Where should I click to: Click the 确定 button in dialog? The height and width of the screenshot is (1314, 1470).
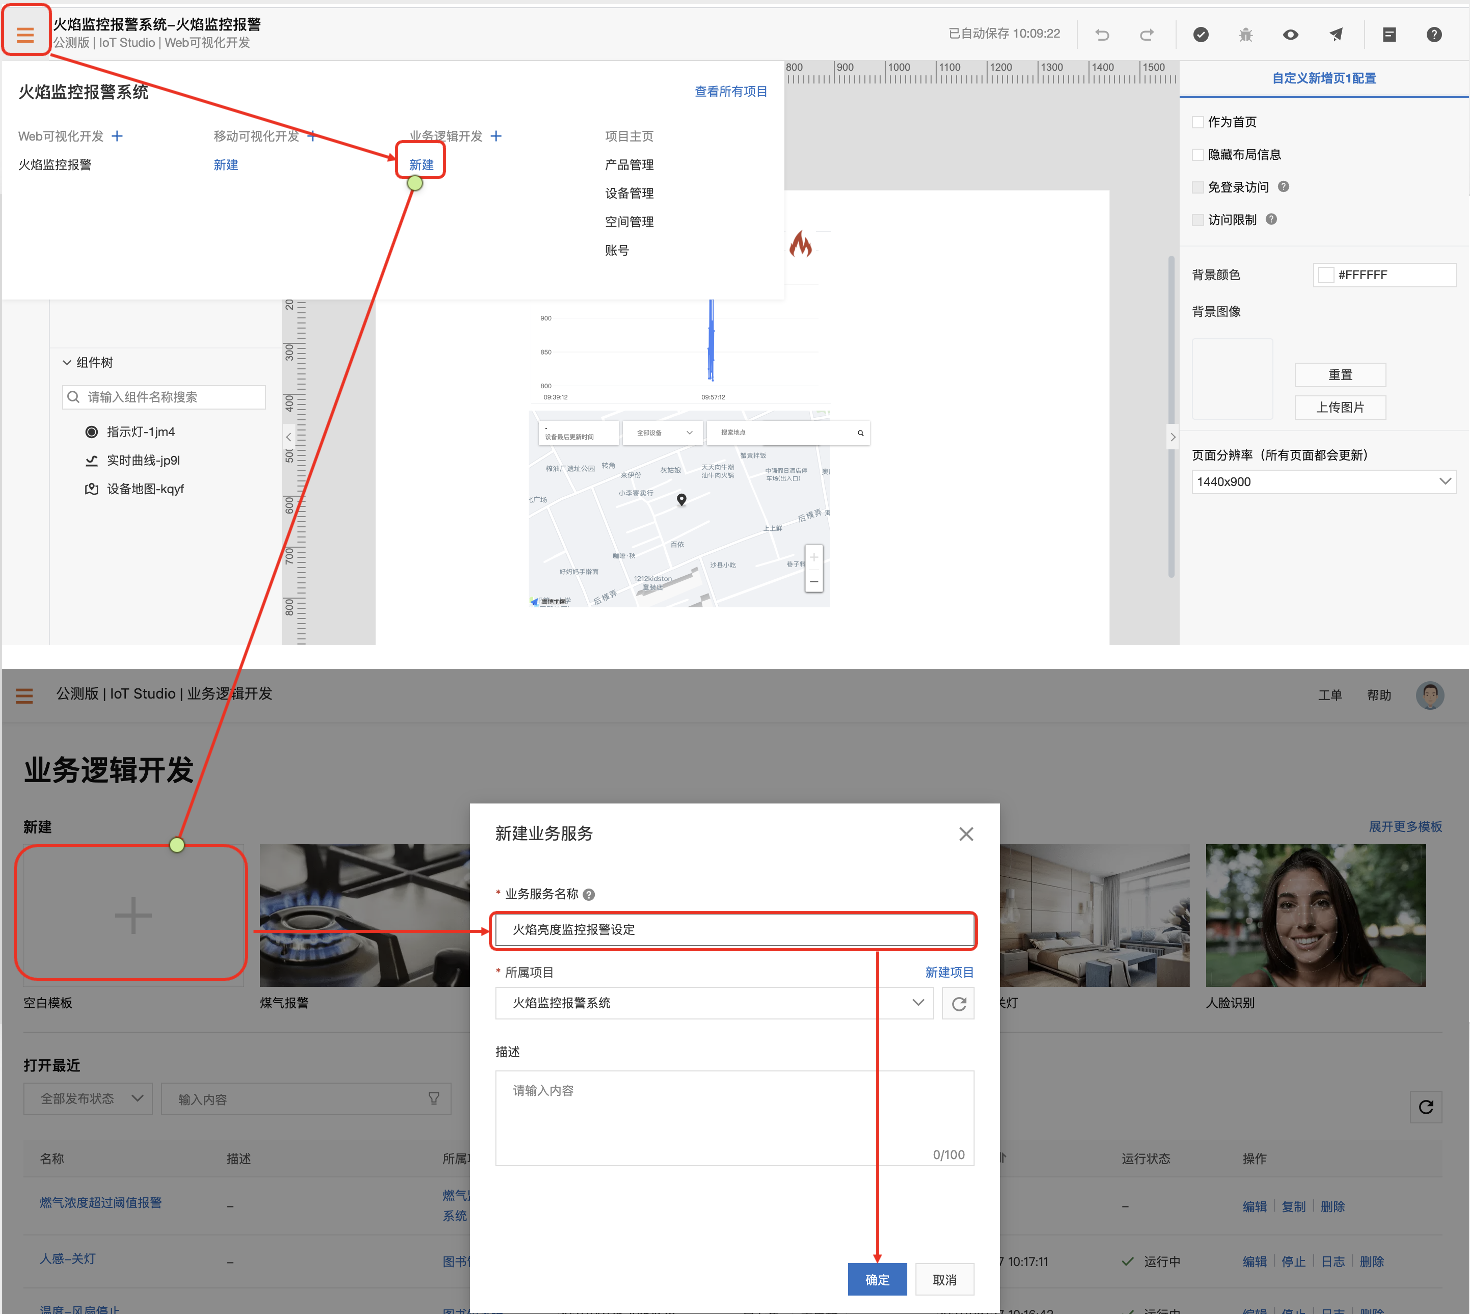pyautogui.click(x=877, y=1280)
